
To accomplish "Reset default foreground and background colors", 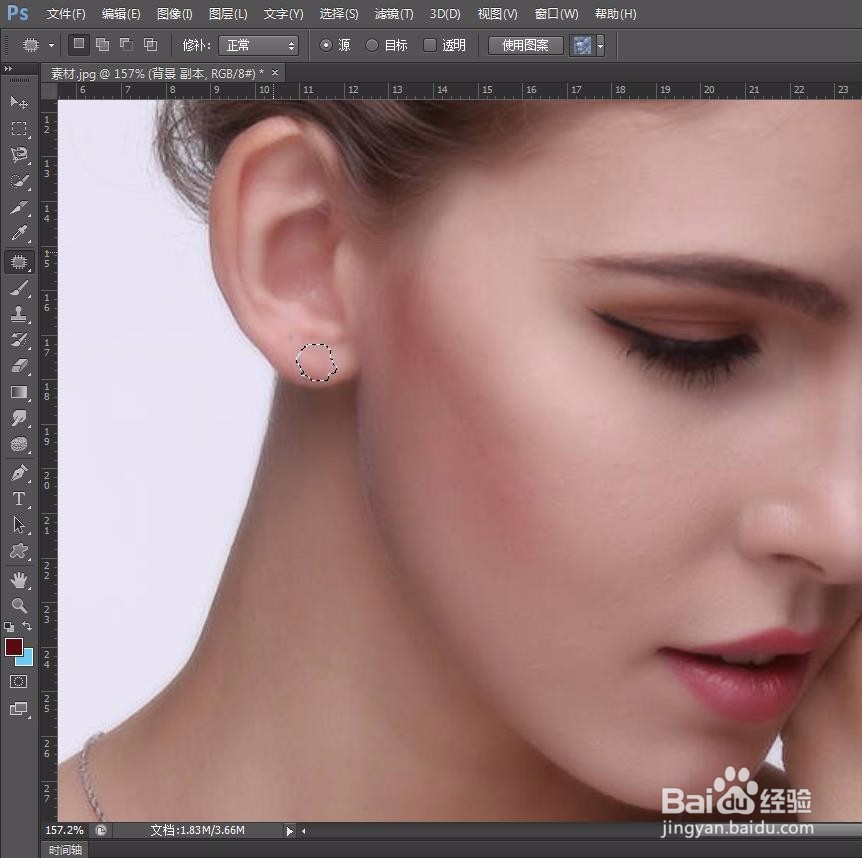I will tap(9, 627).
